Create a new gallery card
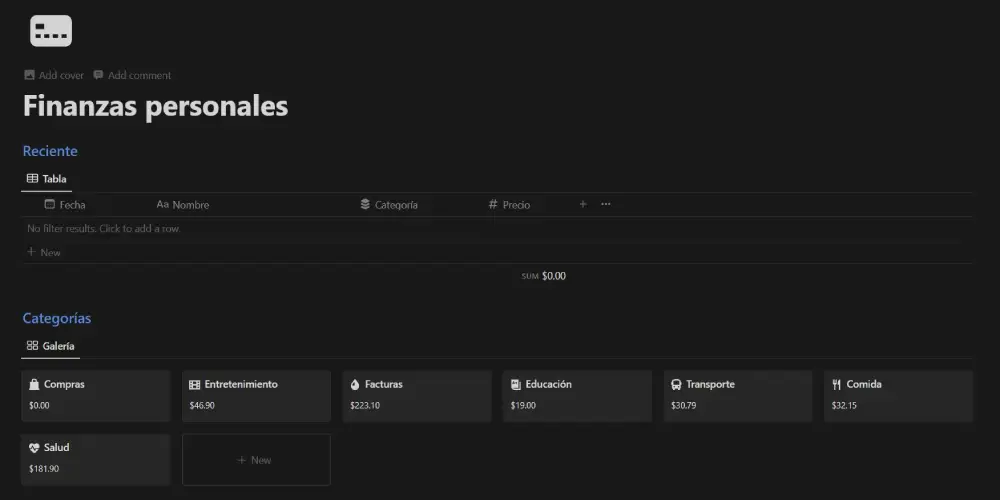 click(x=256, y=460)
